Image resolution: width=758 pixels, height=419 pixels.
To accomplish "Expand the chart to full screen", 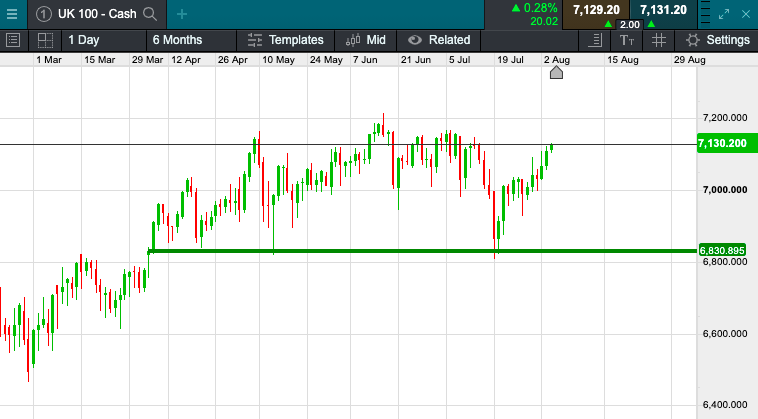I will 726,14.
